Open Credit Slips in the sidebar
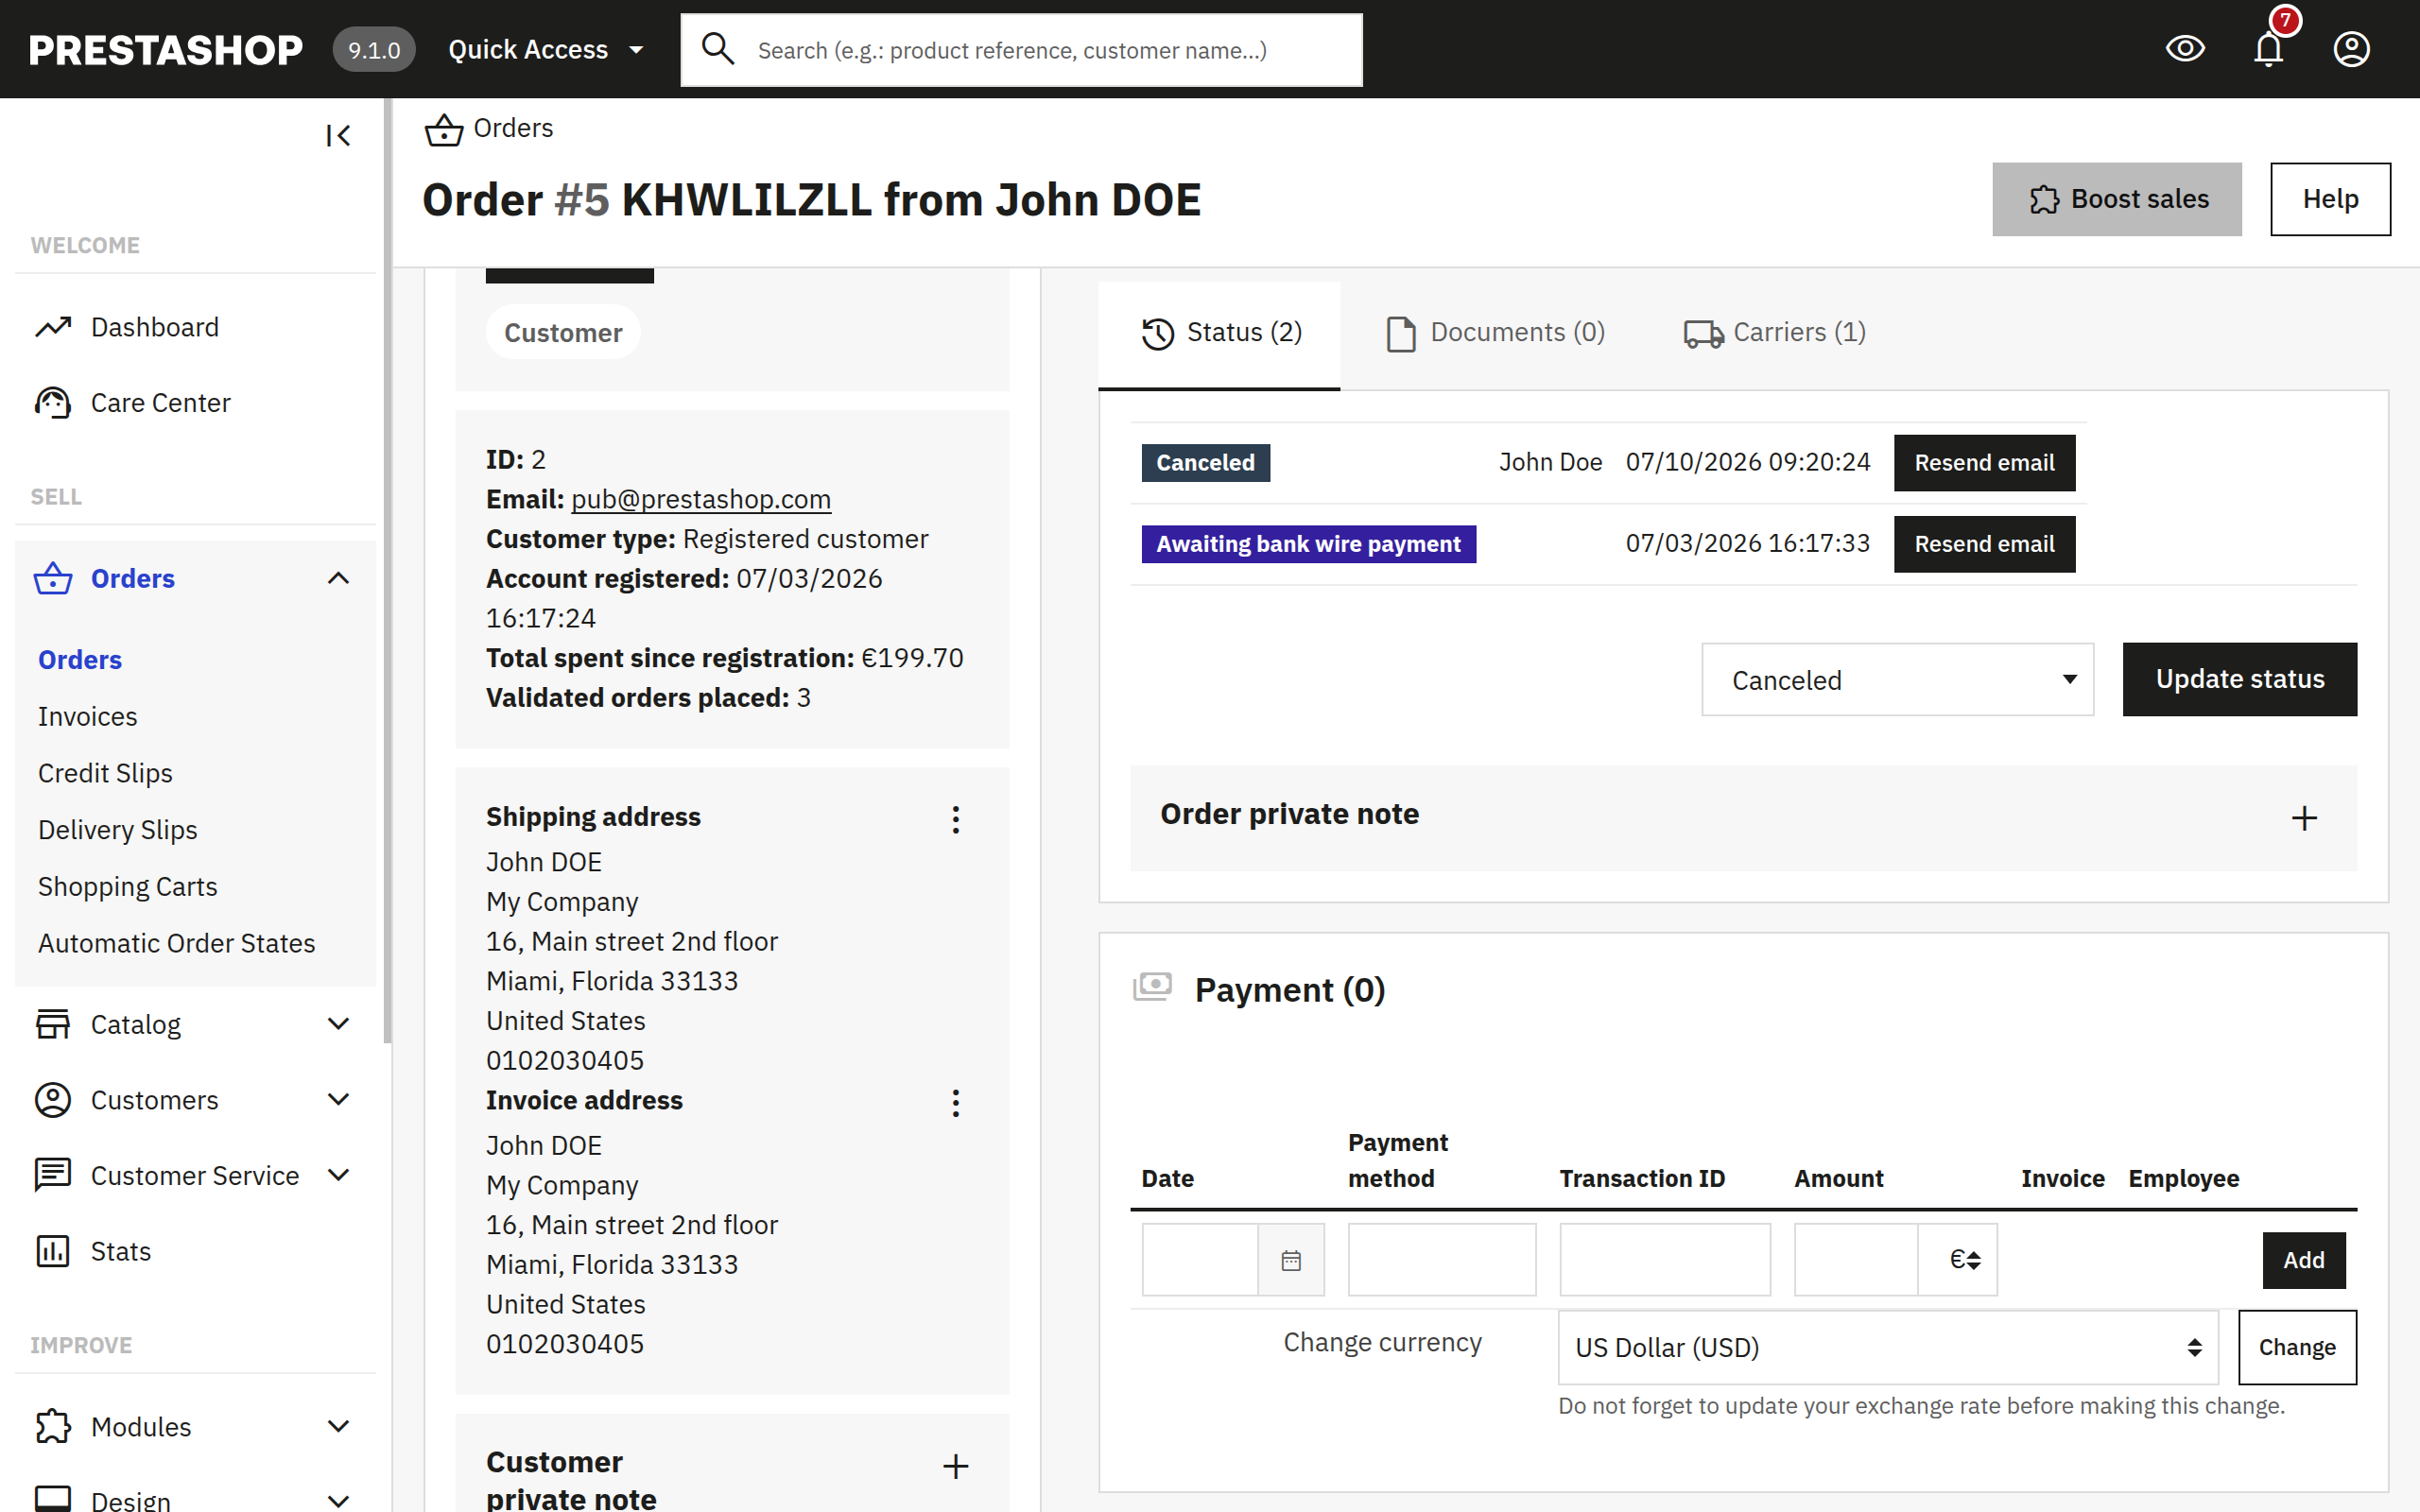 pos(105,773)
